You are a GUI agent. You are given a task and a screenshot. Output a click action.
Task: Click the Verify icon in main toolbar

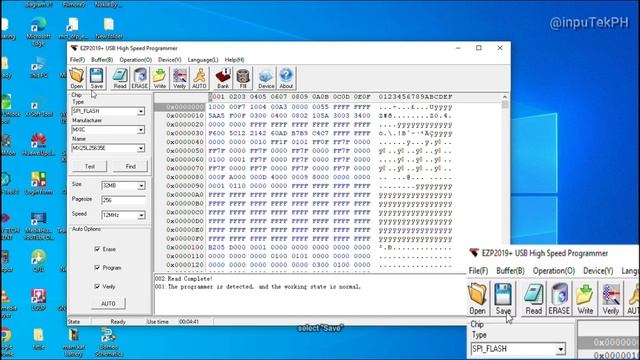179,78
